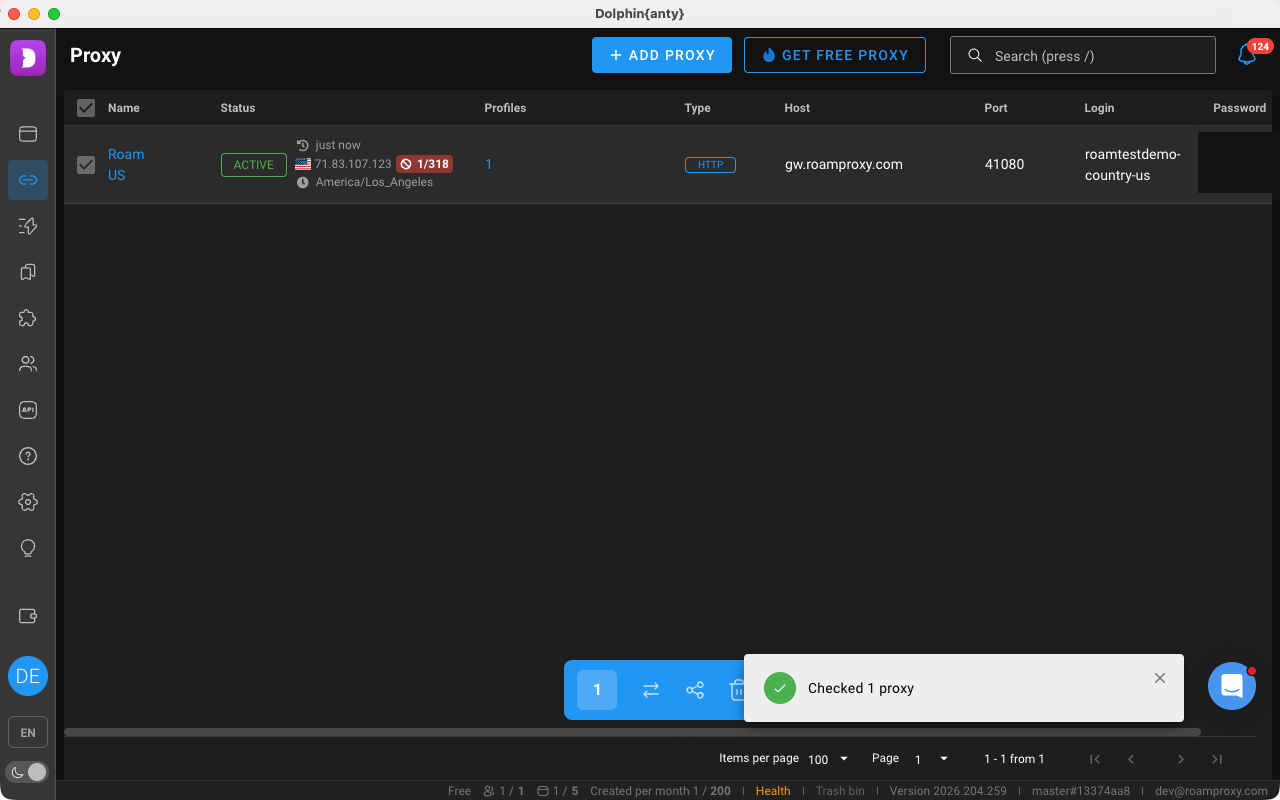Open the Settings gear sidebar icon
The width and height of the screenshot is (1280, 800).
pyautogui.click(x=28, y=502)
